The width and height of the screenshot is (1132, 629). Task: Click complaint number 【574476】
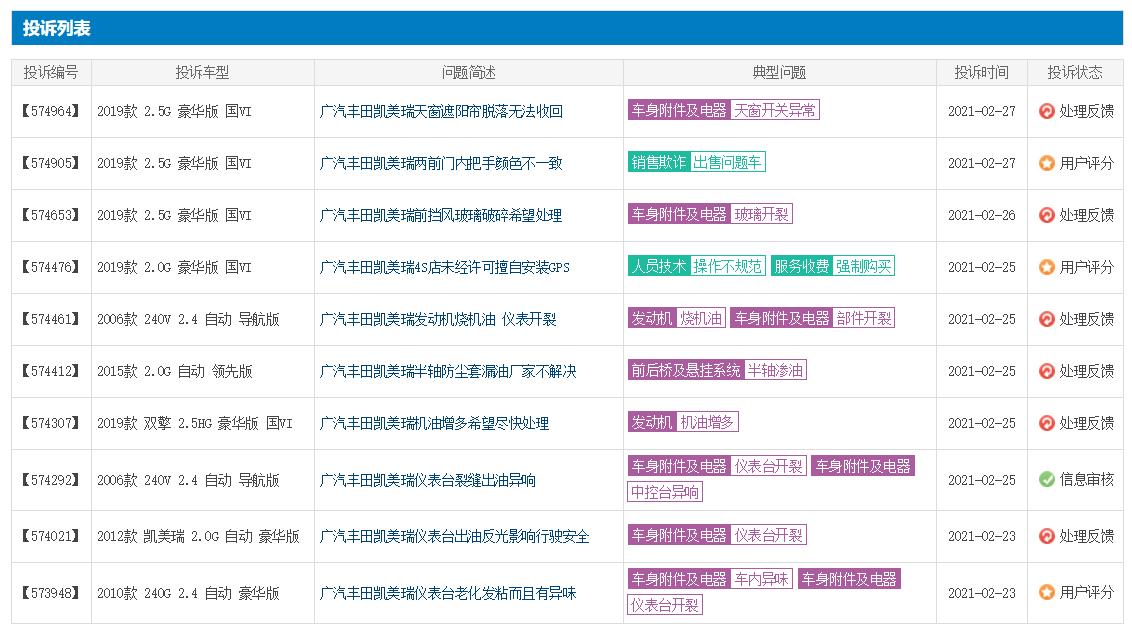click(51, 267)
